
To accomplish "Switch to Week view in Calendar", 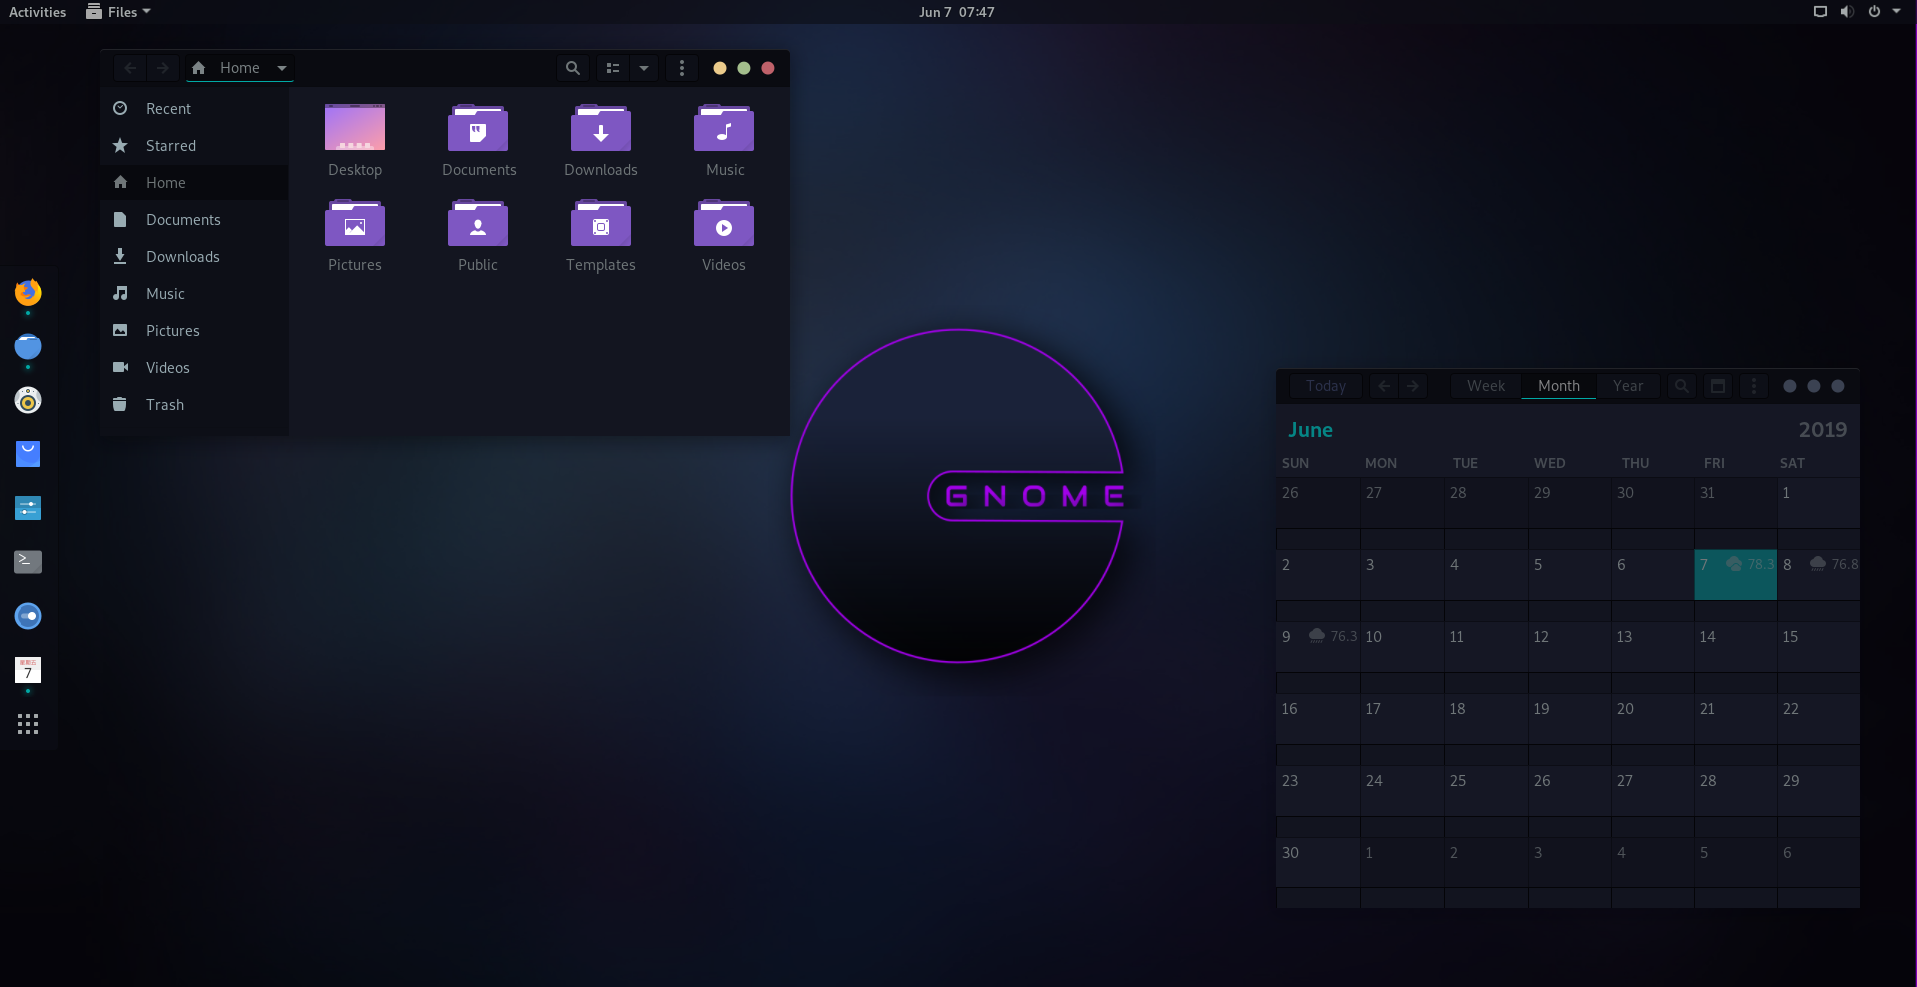I will pos(1486,386).
